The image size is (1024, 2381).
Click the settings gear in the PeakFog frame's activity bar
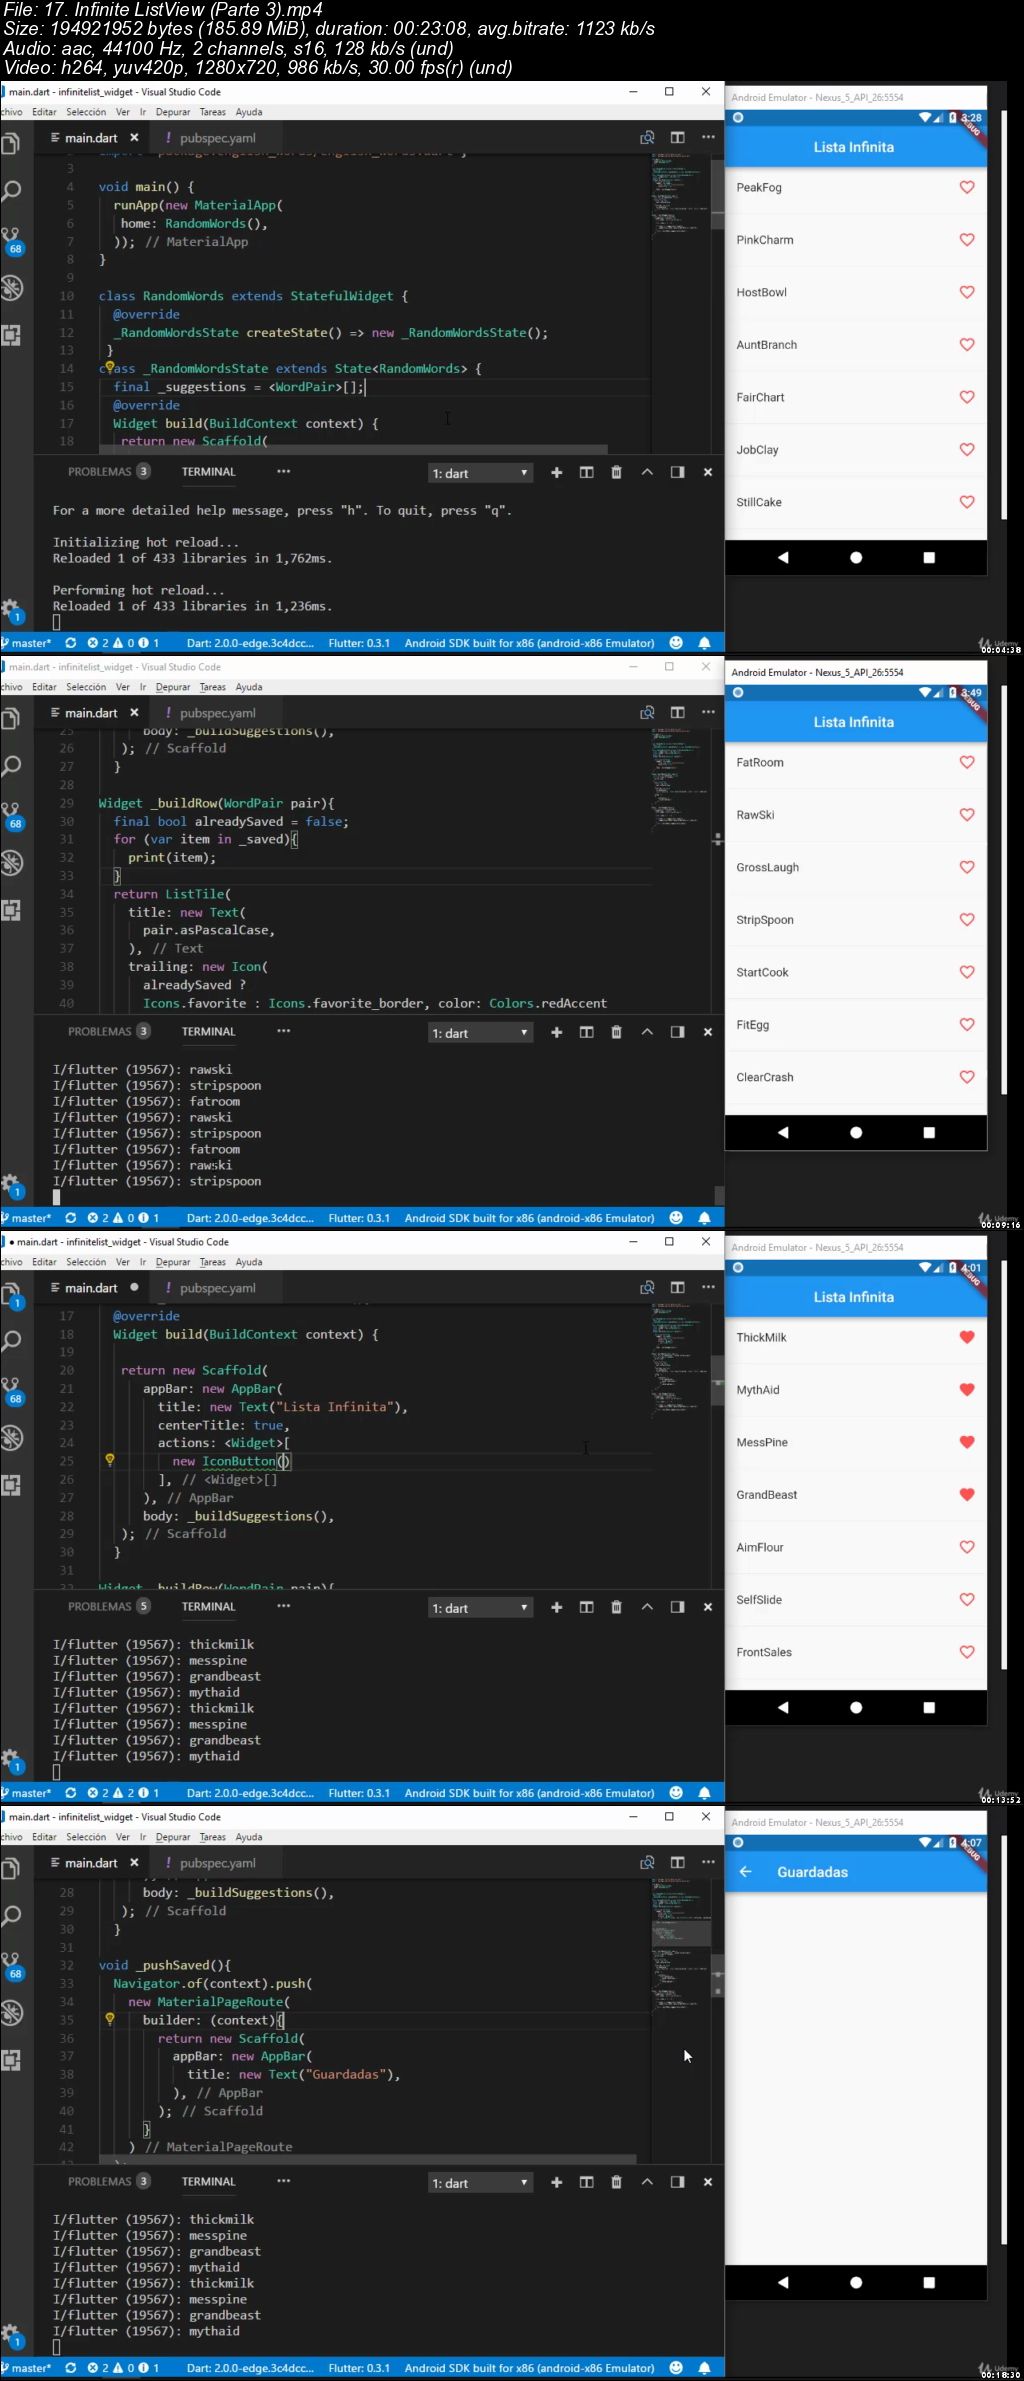pos(11,609)
